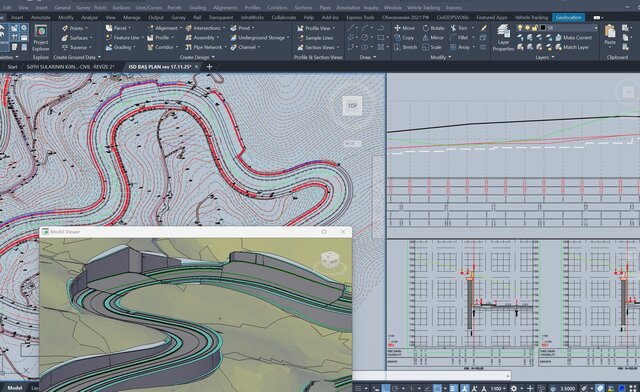The image size is (640, 392).
Task: Click the Feature Line button
Action: pos(123,38)
